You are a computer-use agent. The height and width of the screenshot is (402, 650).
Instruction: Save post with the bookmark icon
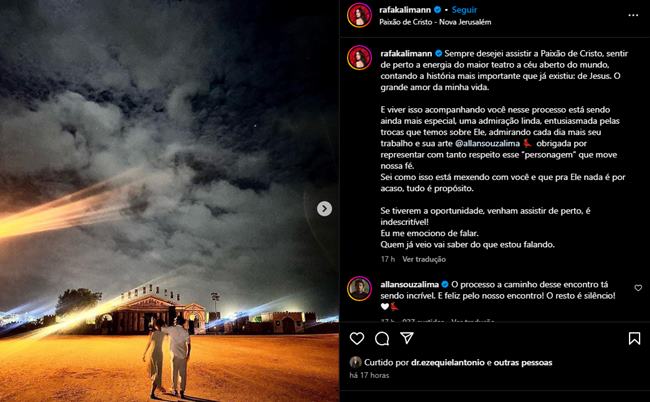point(634,339)
